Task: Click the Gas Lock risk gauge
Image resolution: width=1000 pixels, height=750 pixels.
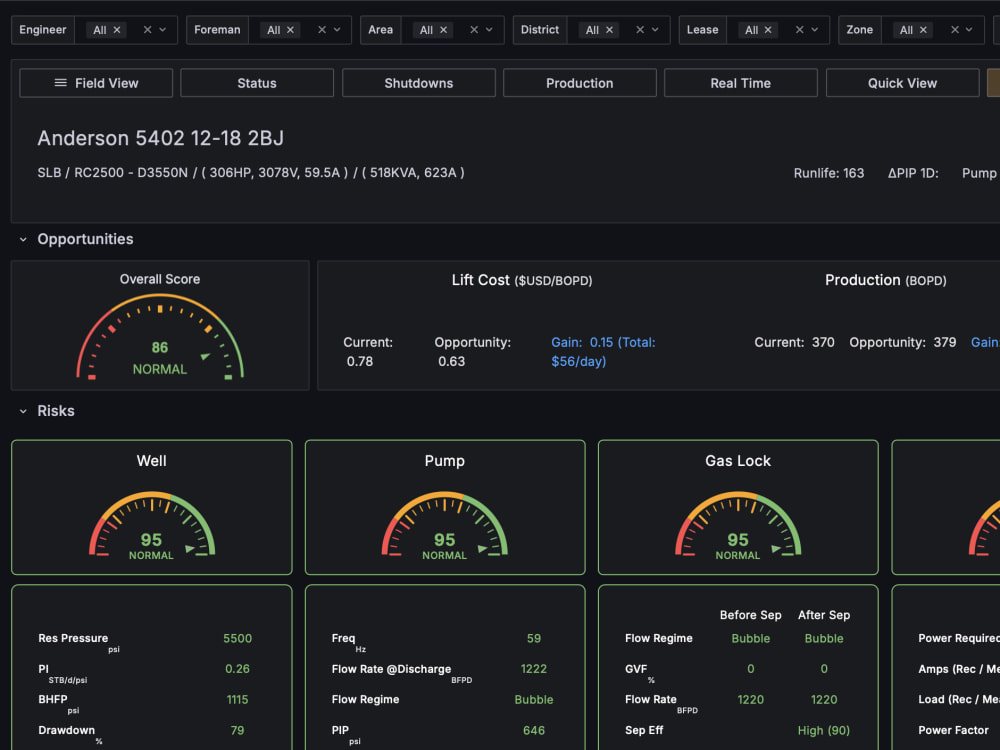Action: [738, 524]
